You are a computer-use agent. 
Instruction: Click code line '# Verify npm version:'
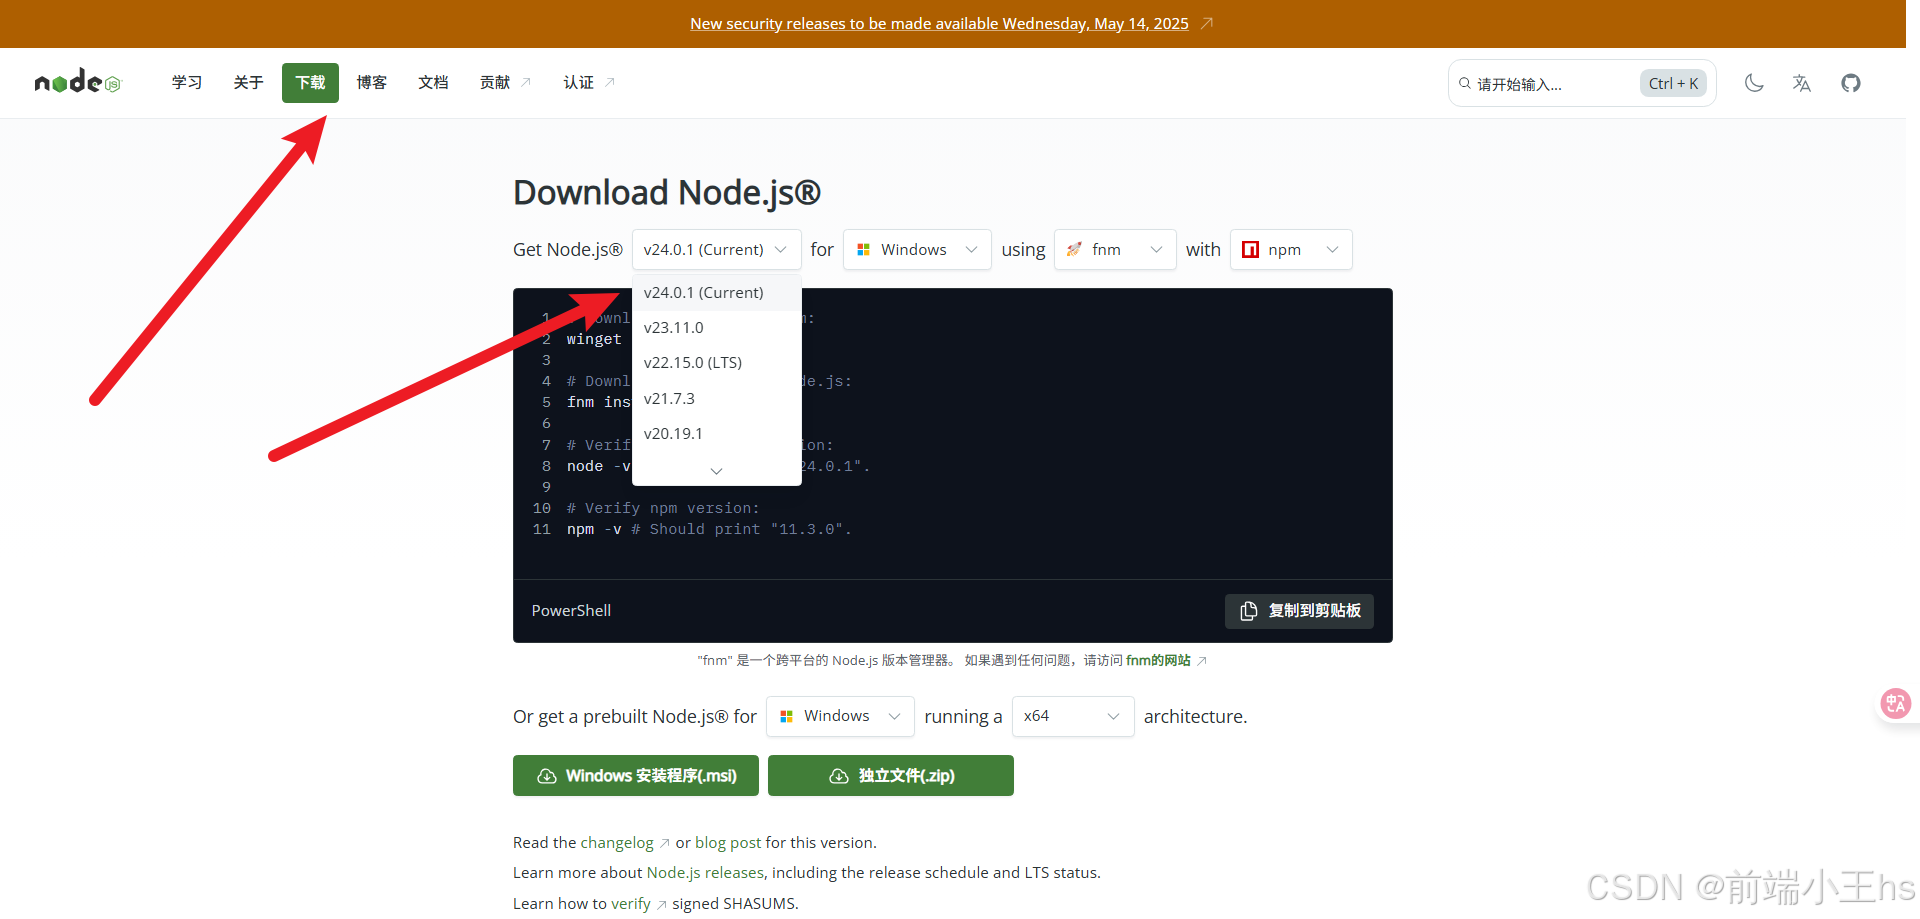(x=663, y=509)
